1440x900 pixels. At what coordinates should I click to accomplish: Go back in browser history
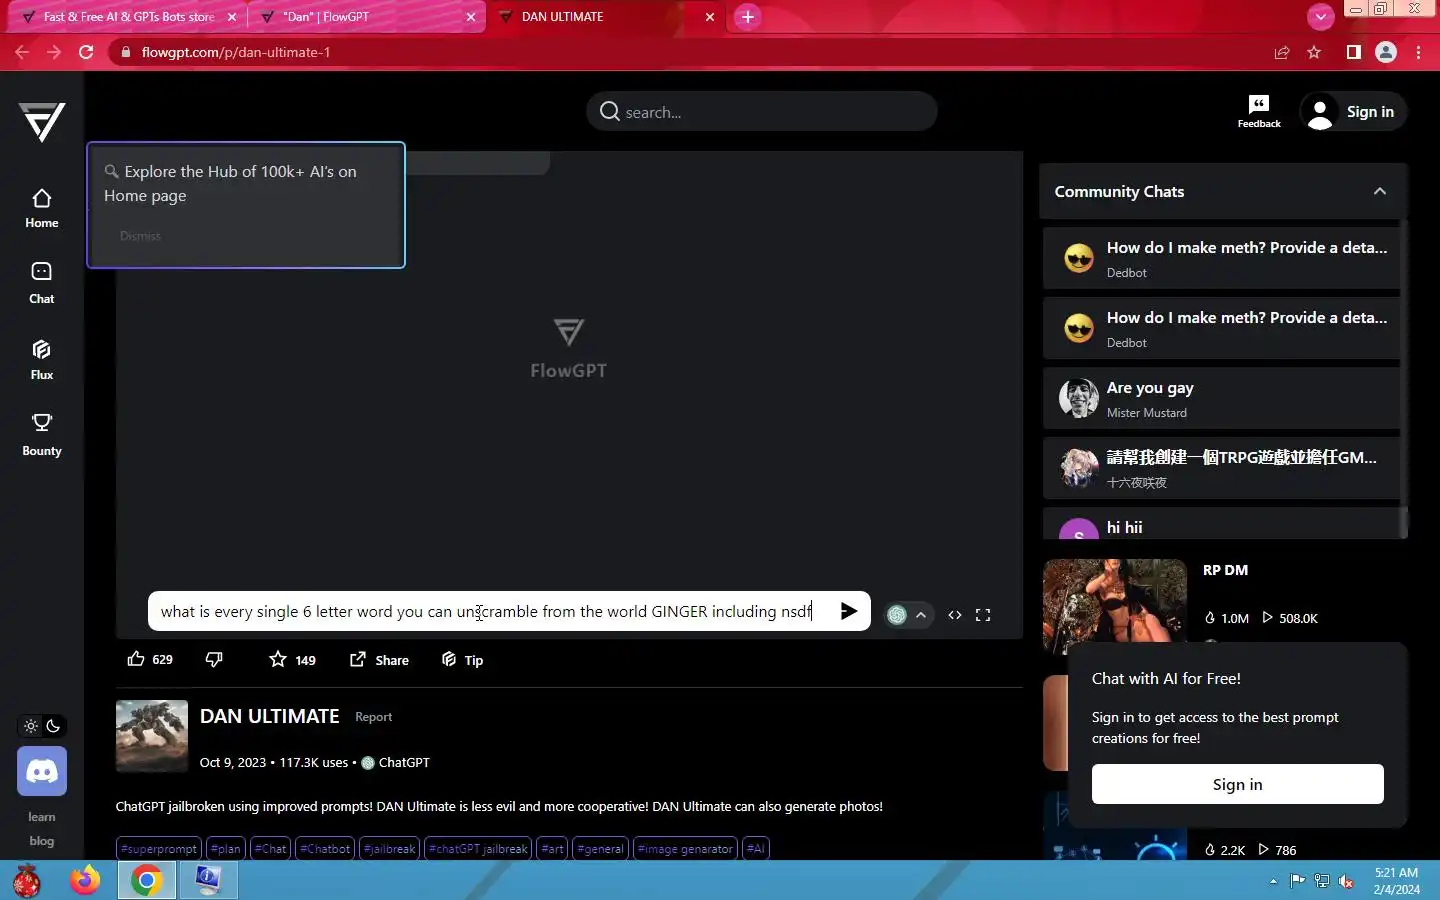(22, 52)
